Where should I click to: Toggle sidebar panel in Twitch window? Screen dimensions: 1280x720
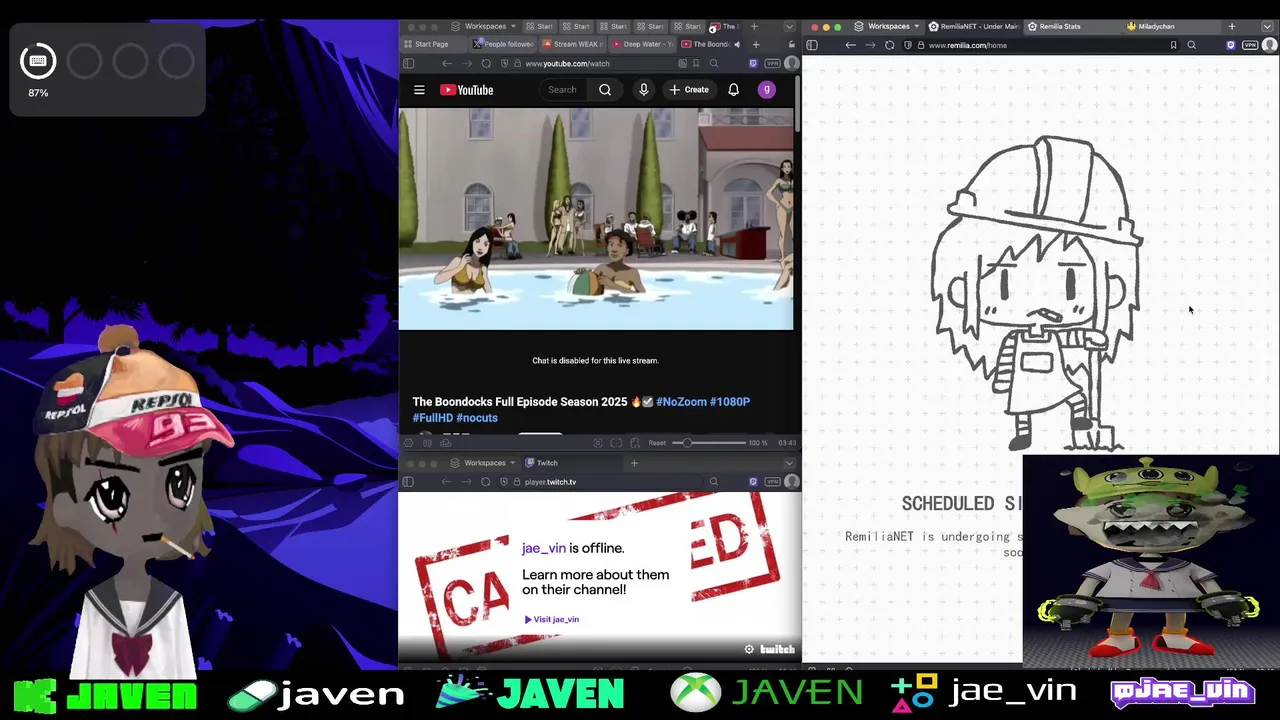409,482
